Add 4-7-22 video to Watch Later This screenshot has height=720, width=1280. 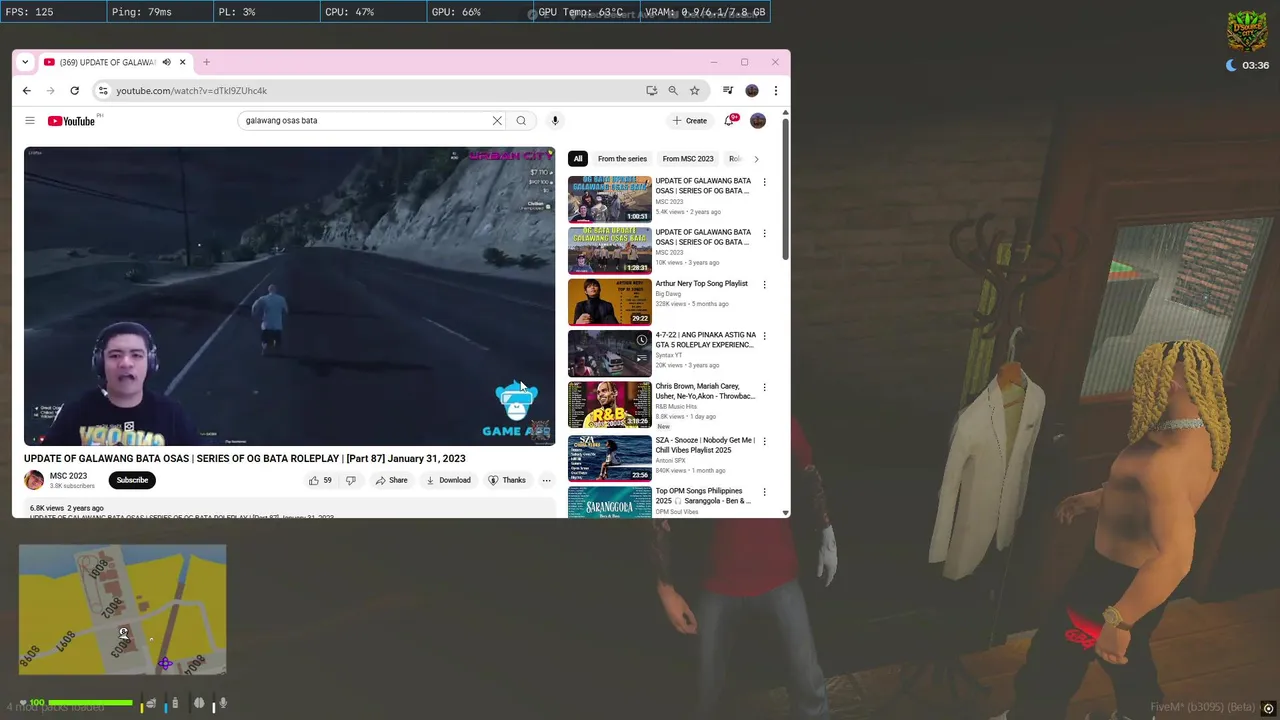642,340
